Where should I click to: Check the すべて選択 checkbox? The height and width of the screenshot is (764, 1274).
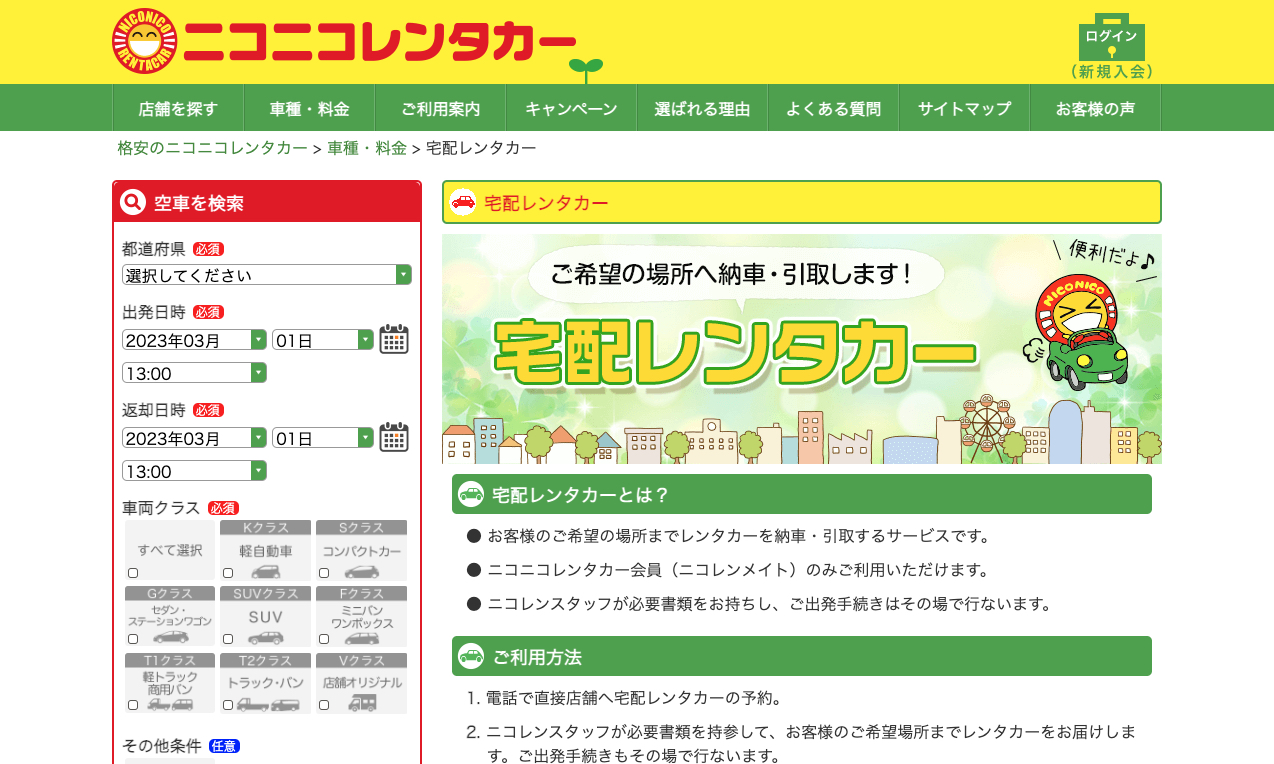click(x=133, y=573)
